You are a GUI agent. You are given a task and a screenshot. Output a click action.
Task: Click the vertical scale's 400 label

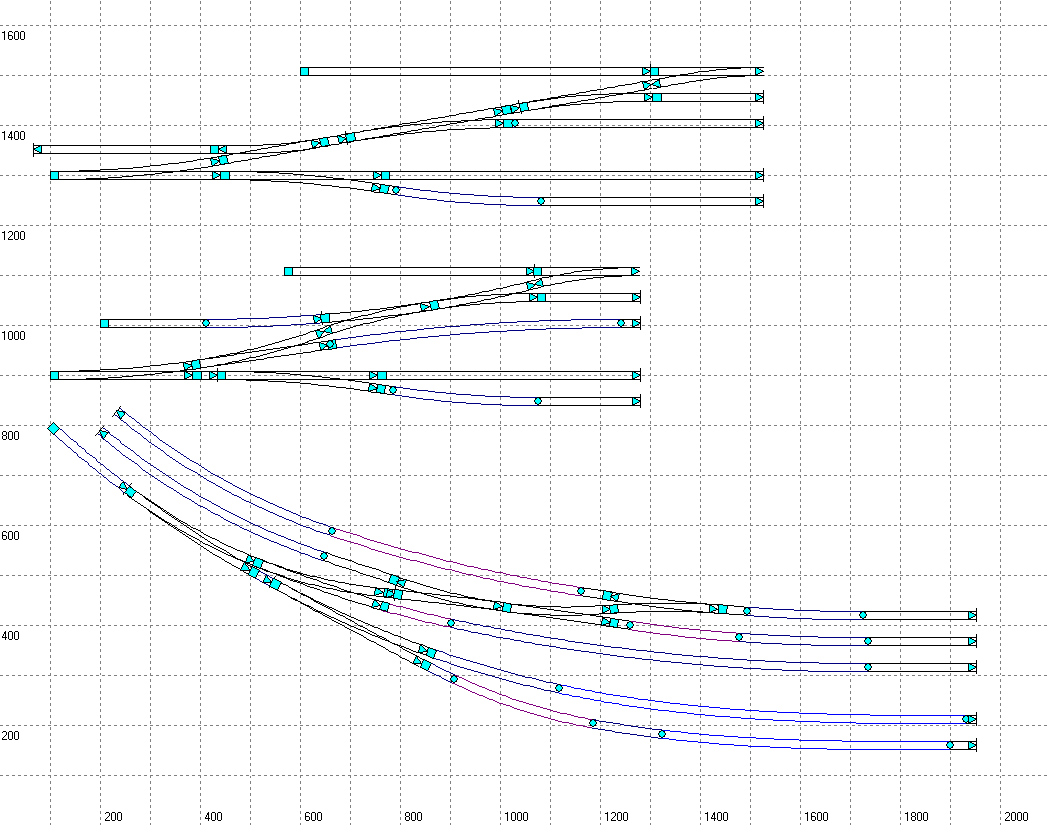pyautogui.click(x=11, y=635)
